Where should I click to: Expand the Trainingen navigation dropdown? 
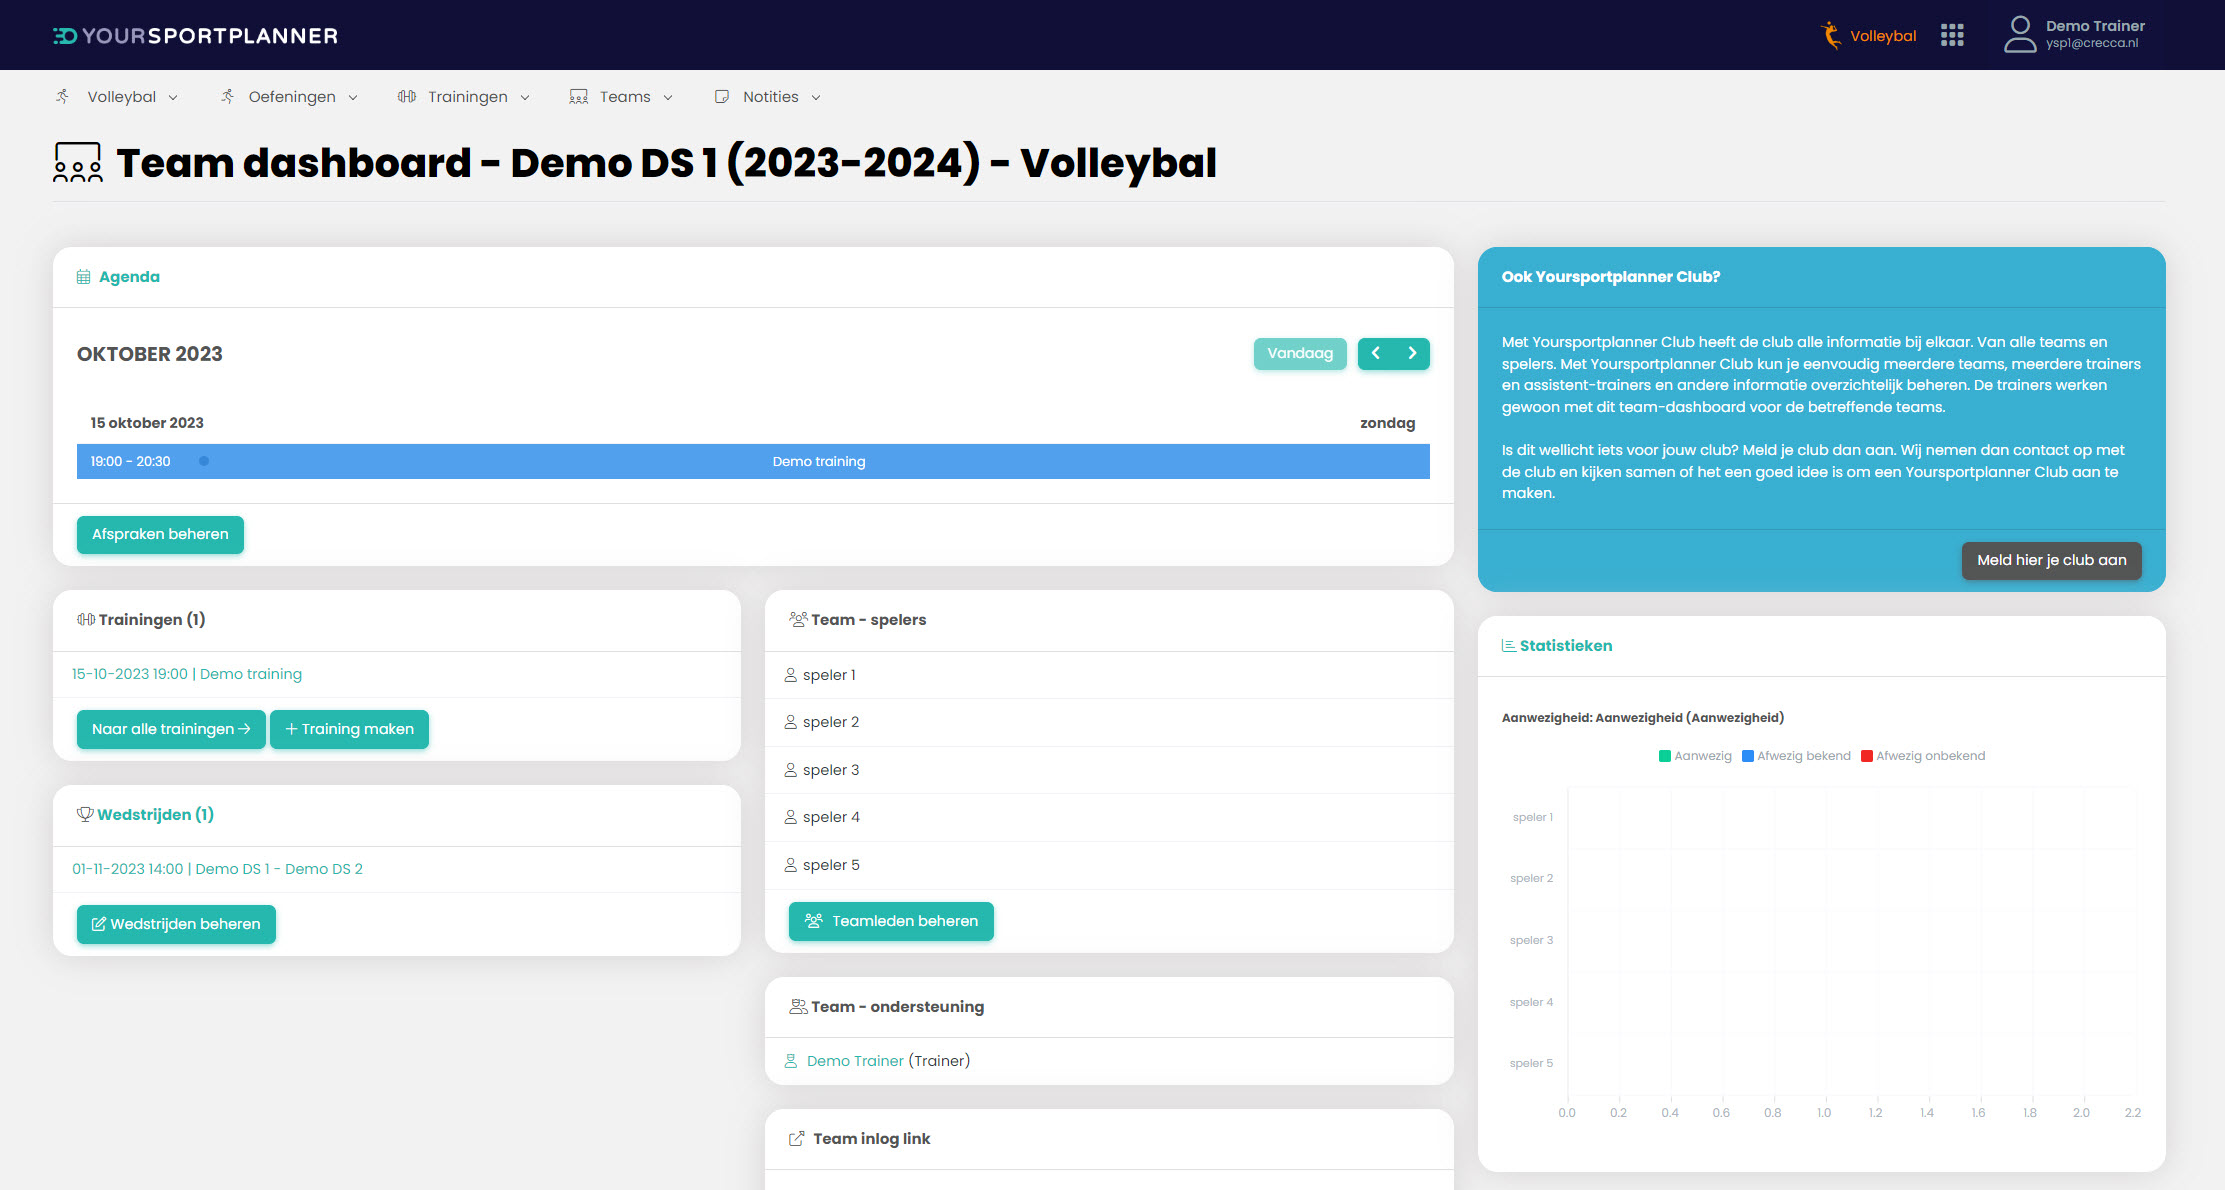465,97
